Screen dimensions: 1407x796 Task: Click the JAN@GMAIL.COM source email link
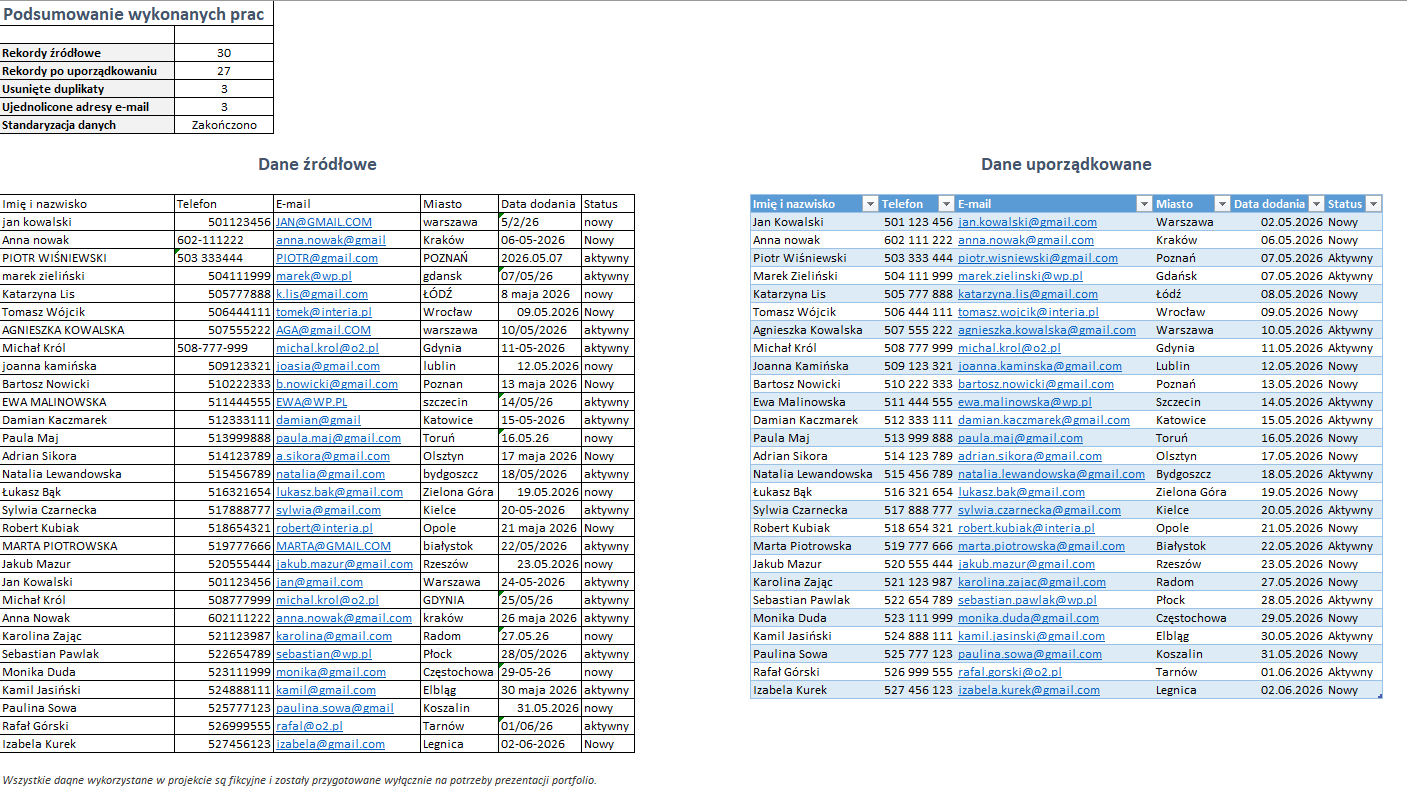click(x=324, y=222)
